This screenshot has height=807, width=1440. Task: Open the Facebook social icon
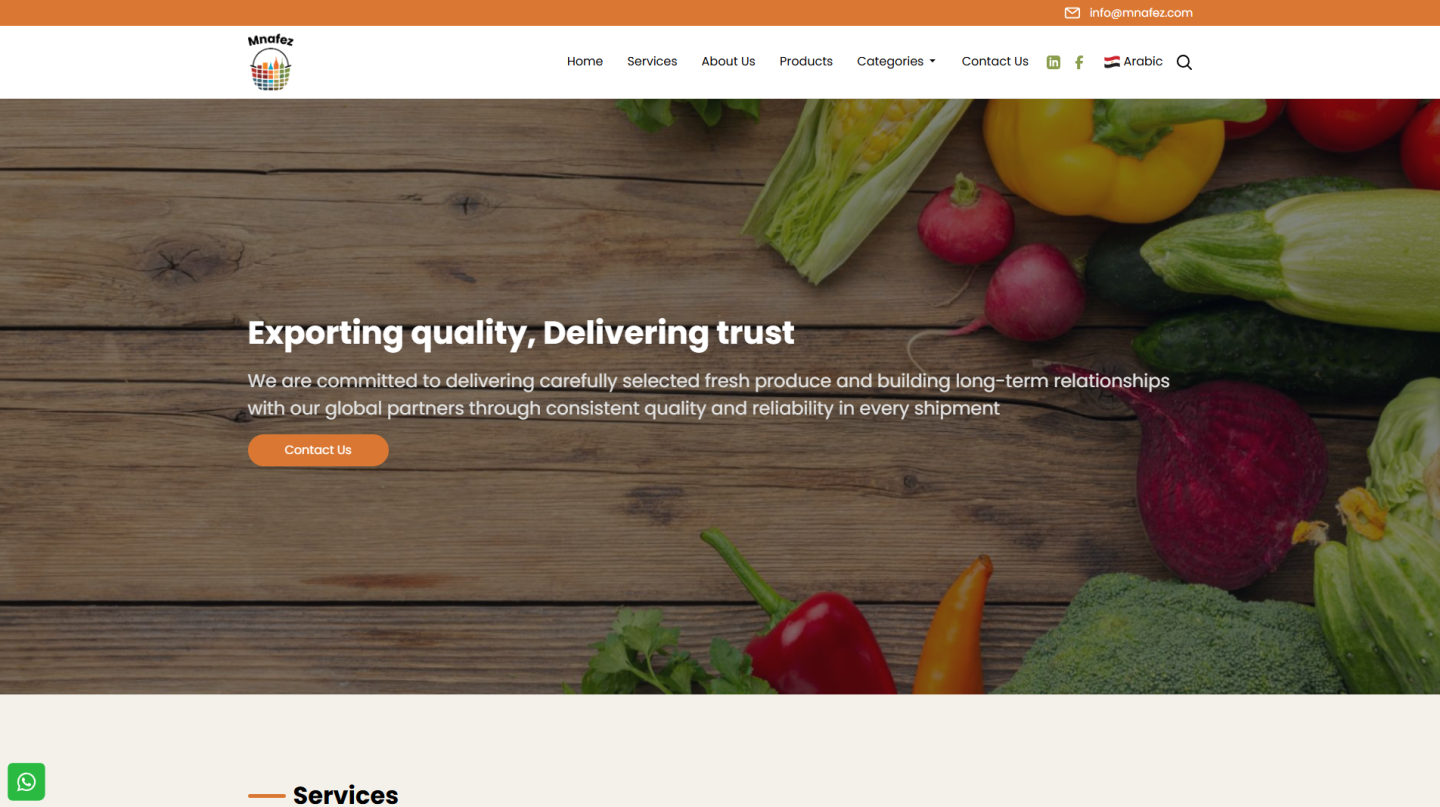1079,62
